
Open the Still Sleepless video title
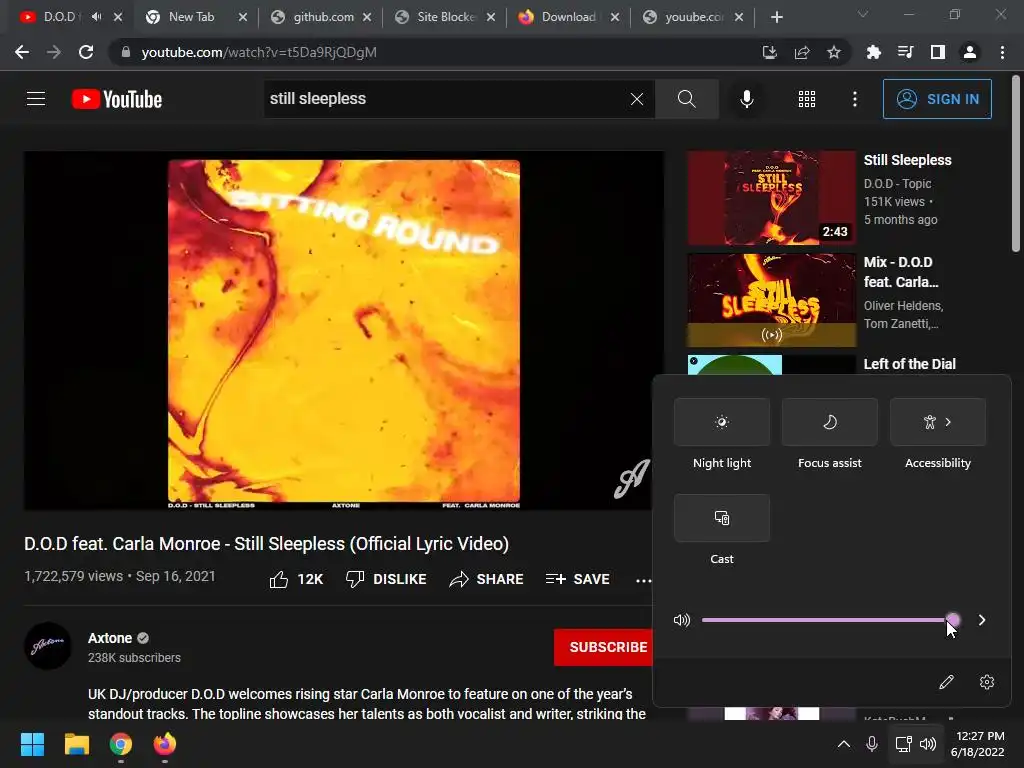[907, 160]
